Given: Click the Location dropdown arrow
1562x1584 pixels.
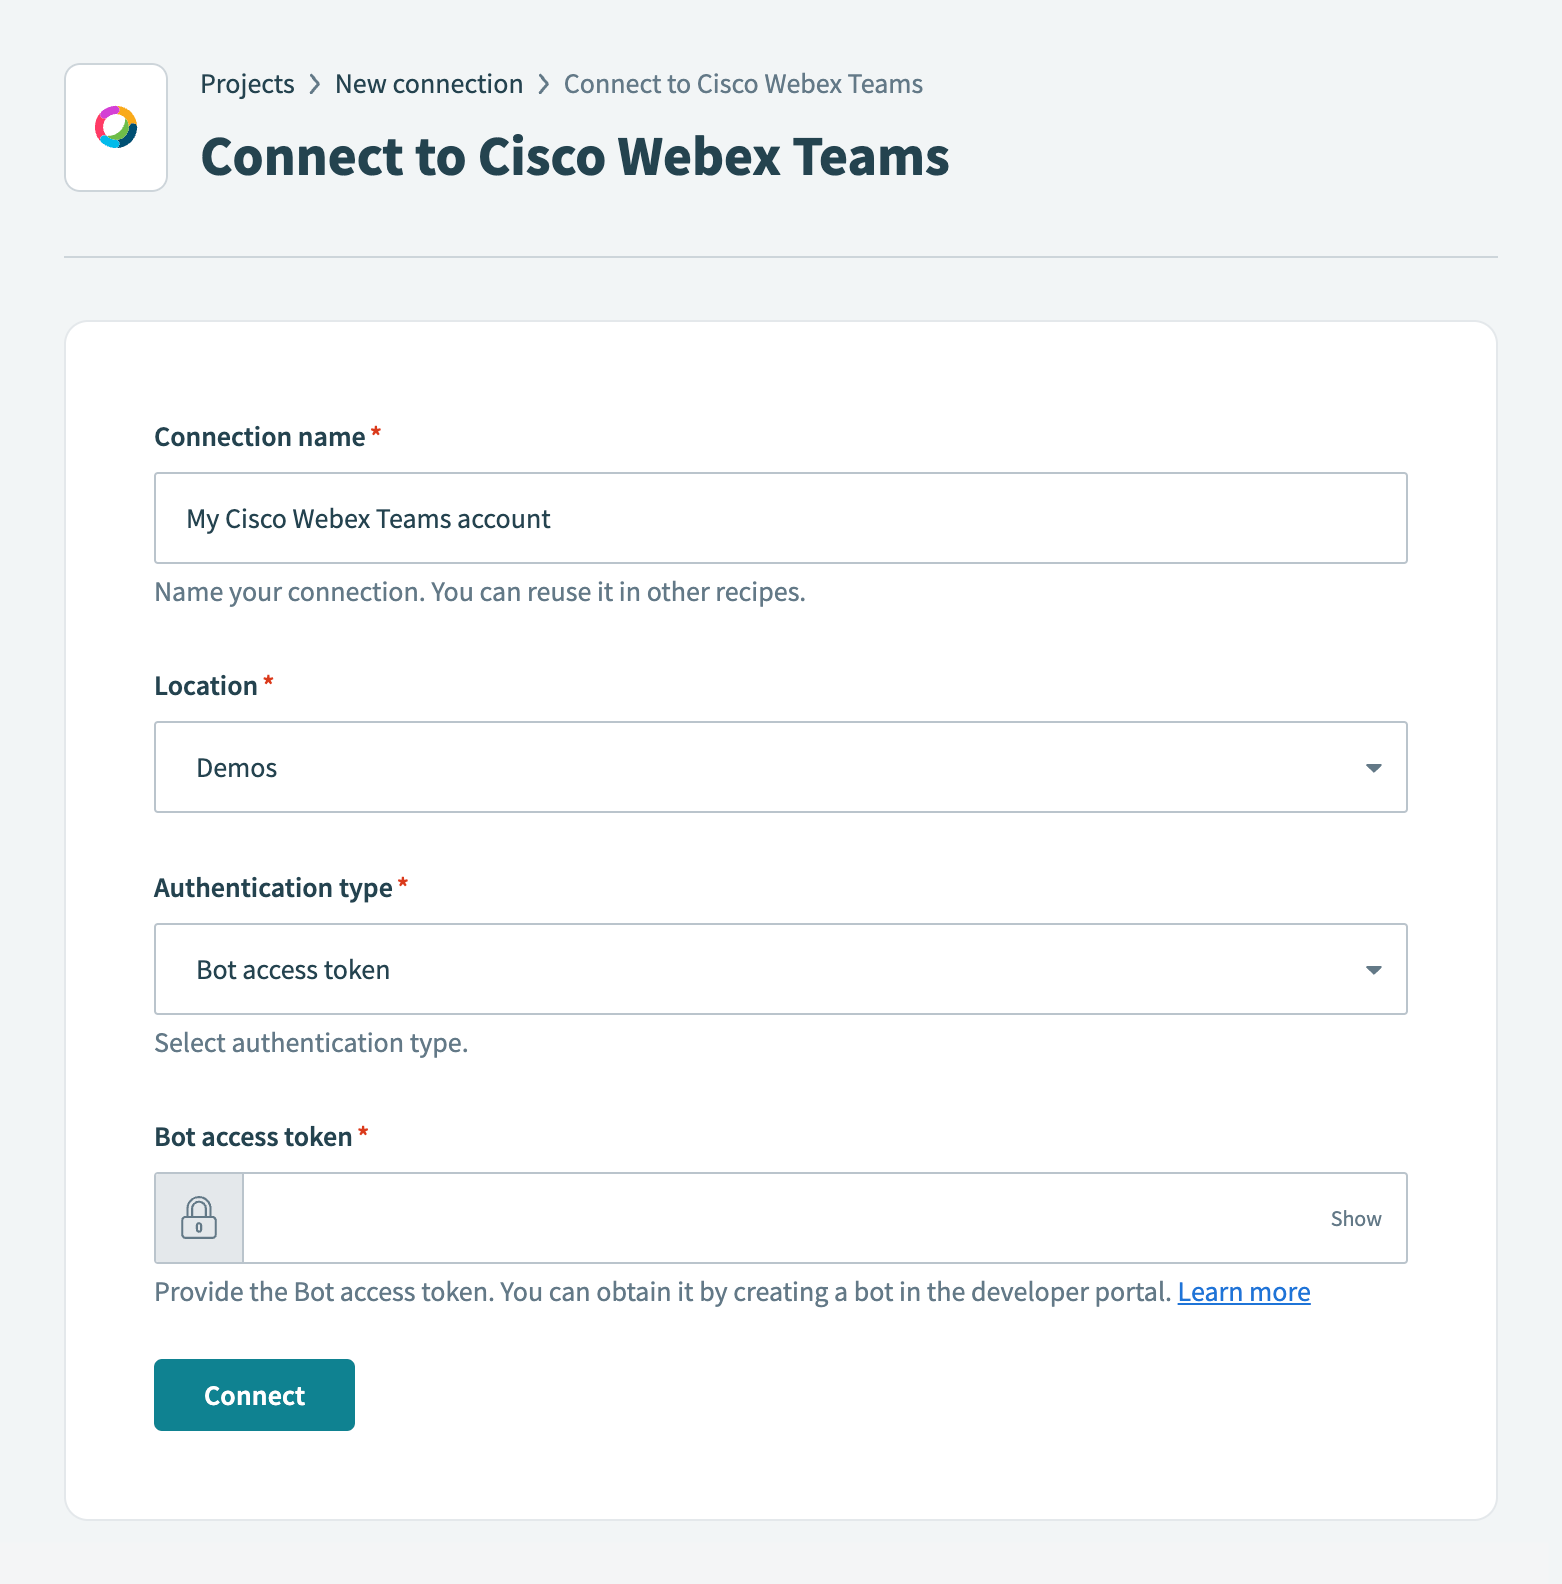Looking at the screenshot, I should click(x=1374, y=768).
